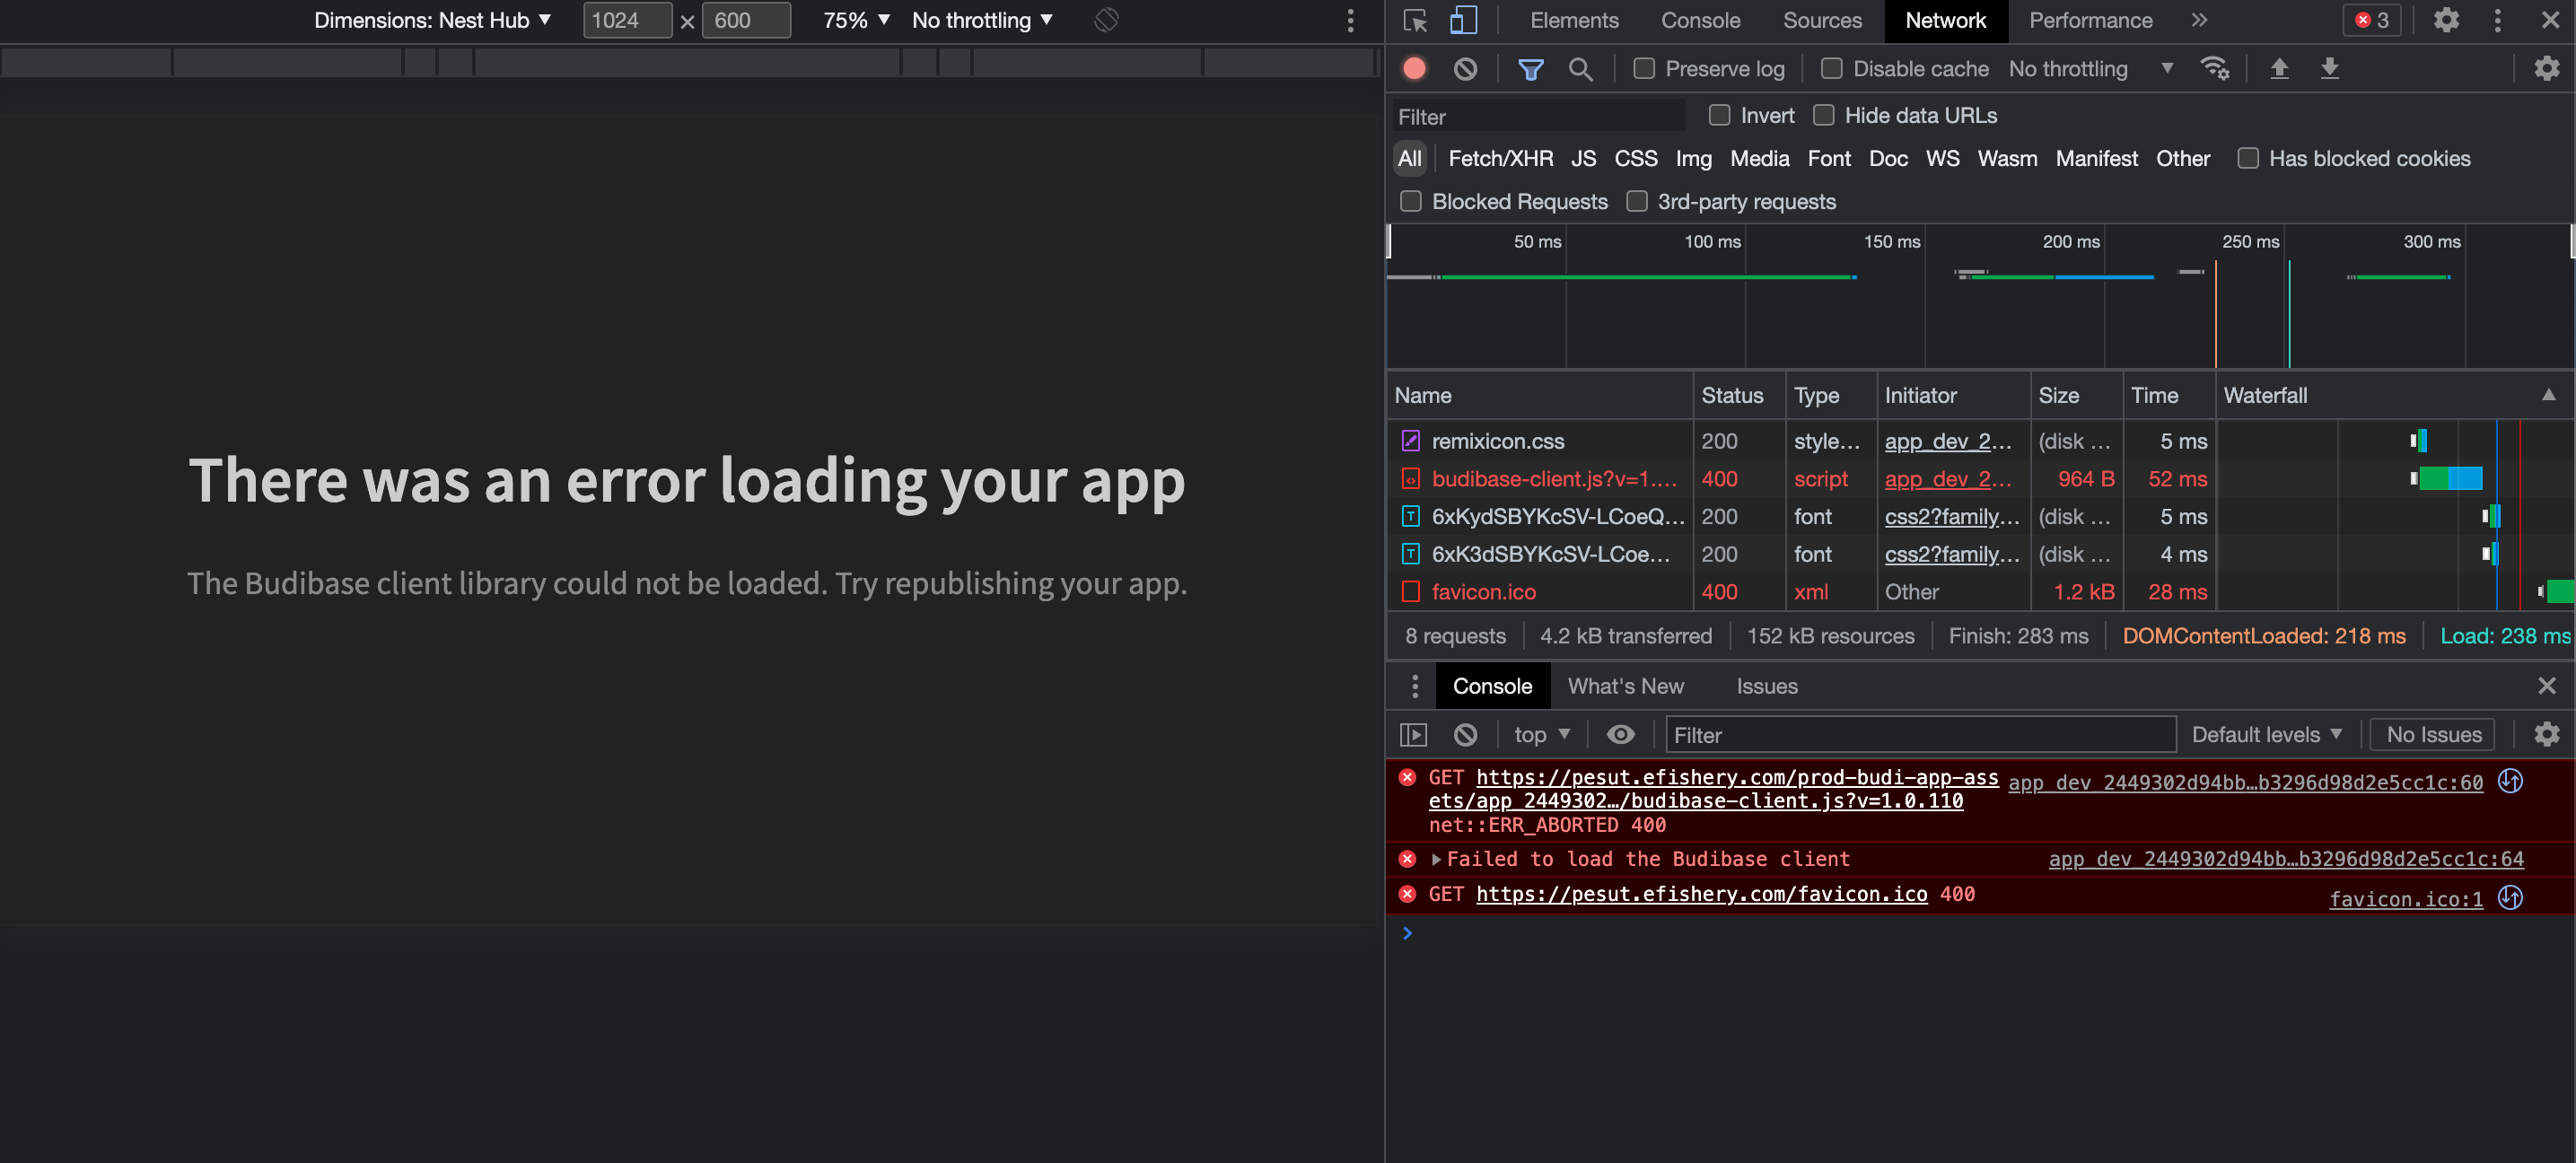Viewport: 2576px width, 1163px height.
Task: Close the console drawer
Action: click(x=2546, y=686)
